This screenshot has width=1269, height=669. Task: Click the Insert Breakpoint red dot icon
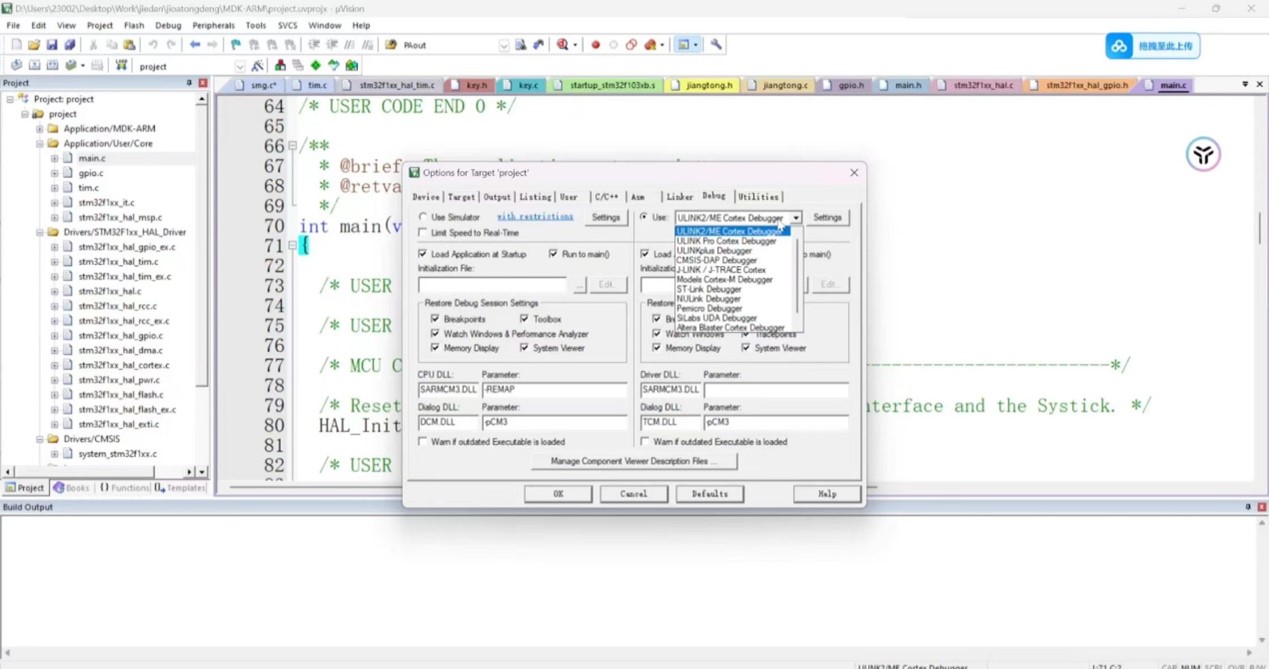(x=596, y=45)
